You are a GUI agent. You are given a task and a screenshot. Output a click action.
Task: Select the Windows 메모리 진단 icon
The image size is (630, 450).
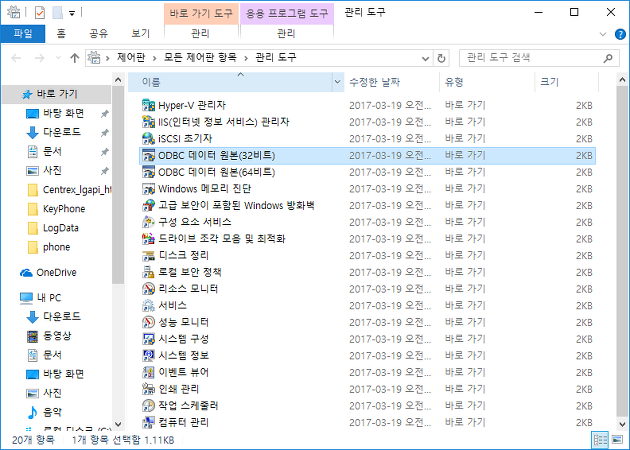tap(148, 189)
